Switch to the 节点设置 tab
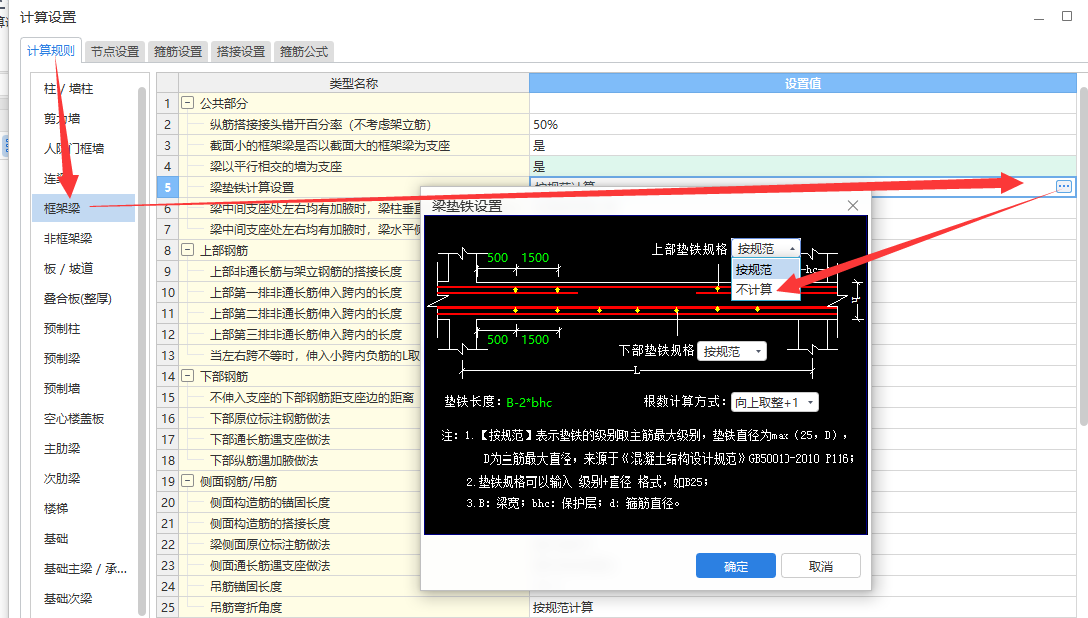Image resolution: width=1088 pixels, height=618 pixels. pyautogui.click(x=115, y=51)
